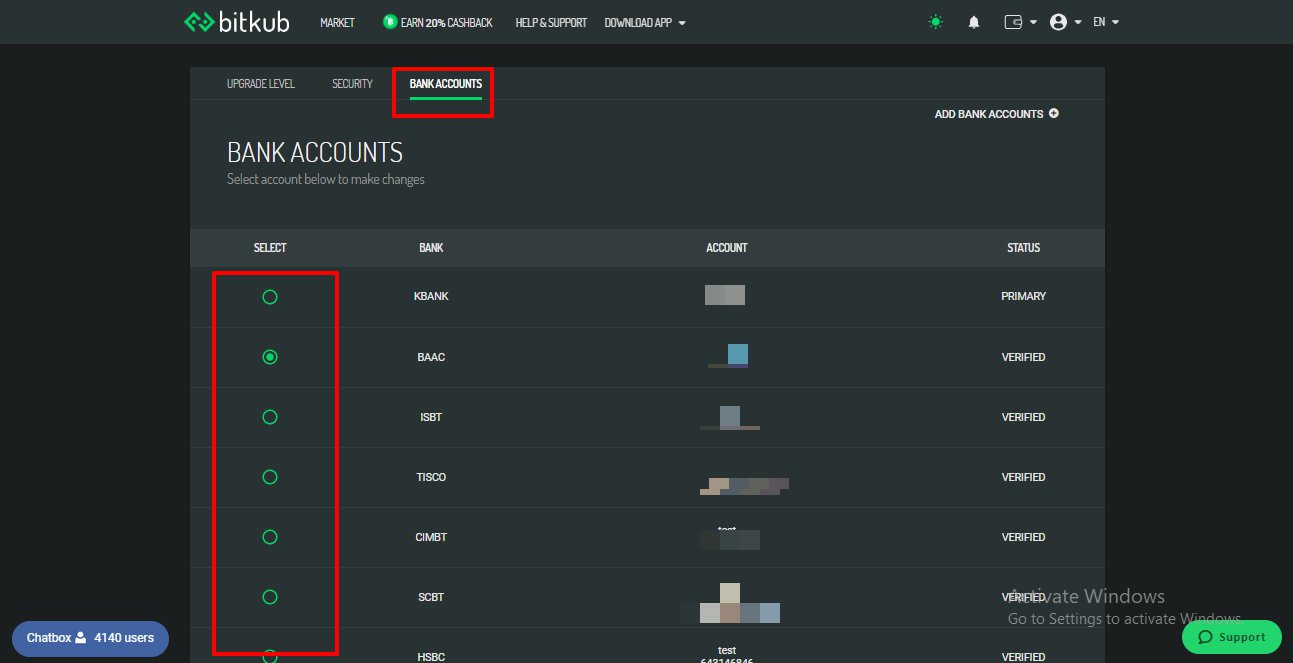Click the Bitkub logo
Screen dimensions: 1293x663
tap(236, 21)
